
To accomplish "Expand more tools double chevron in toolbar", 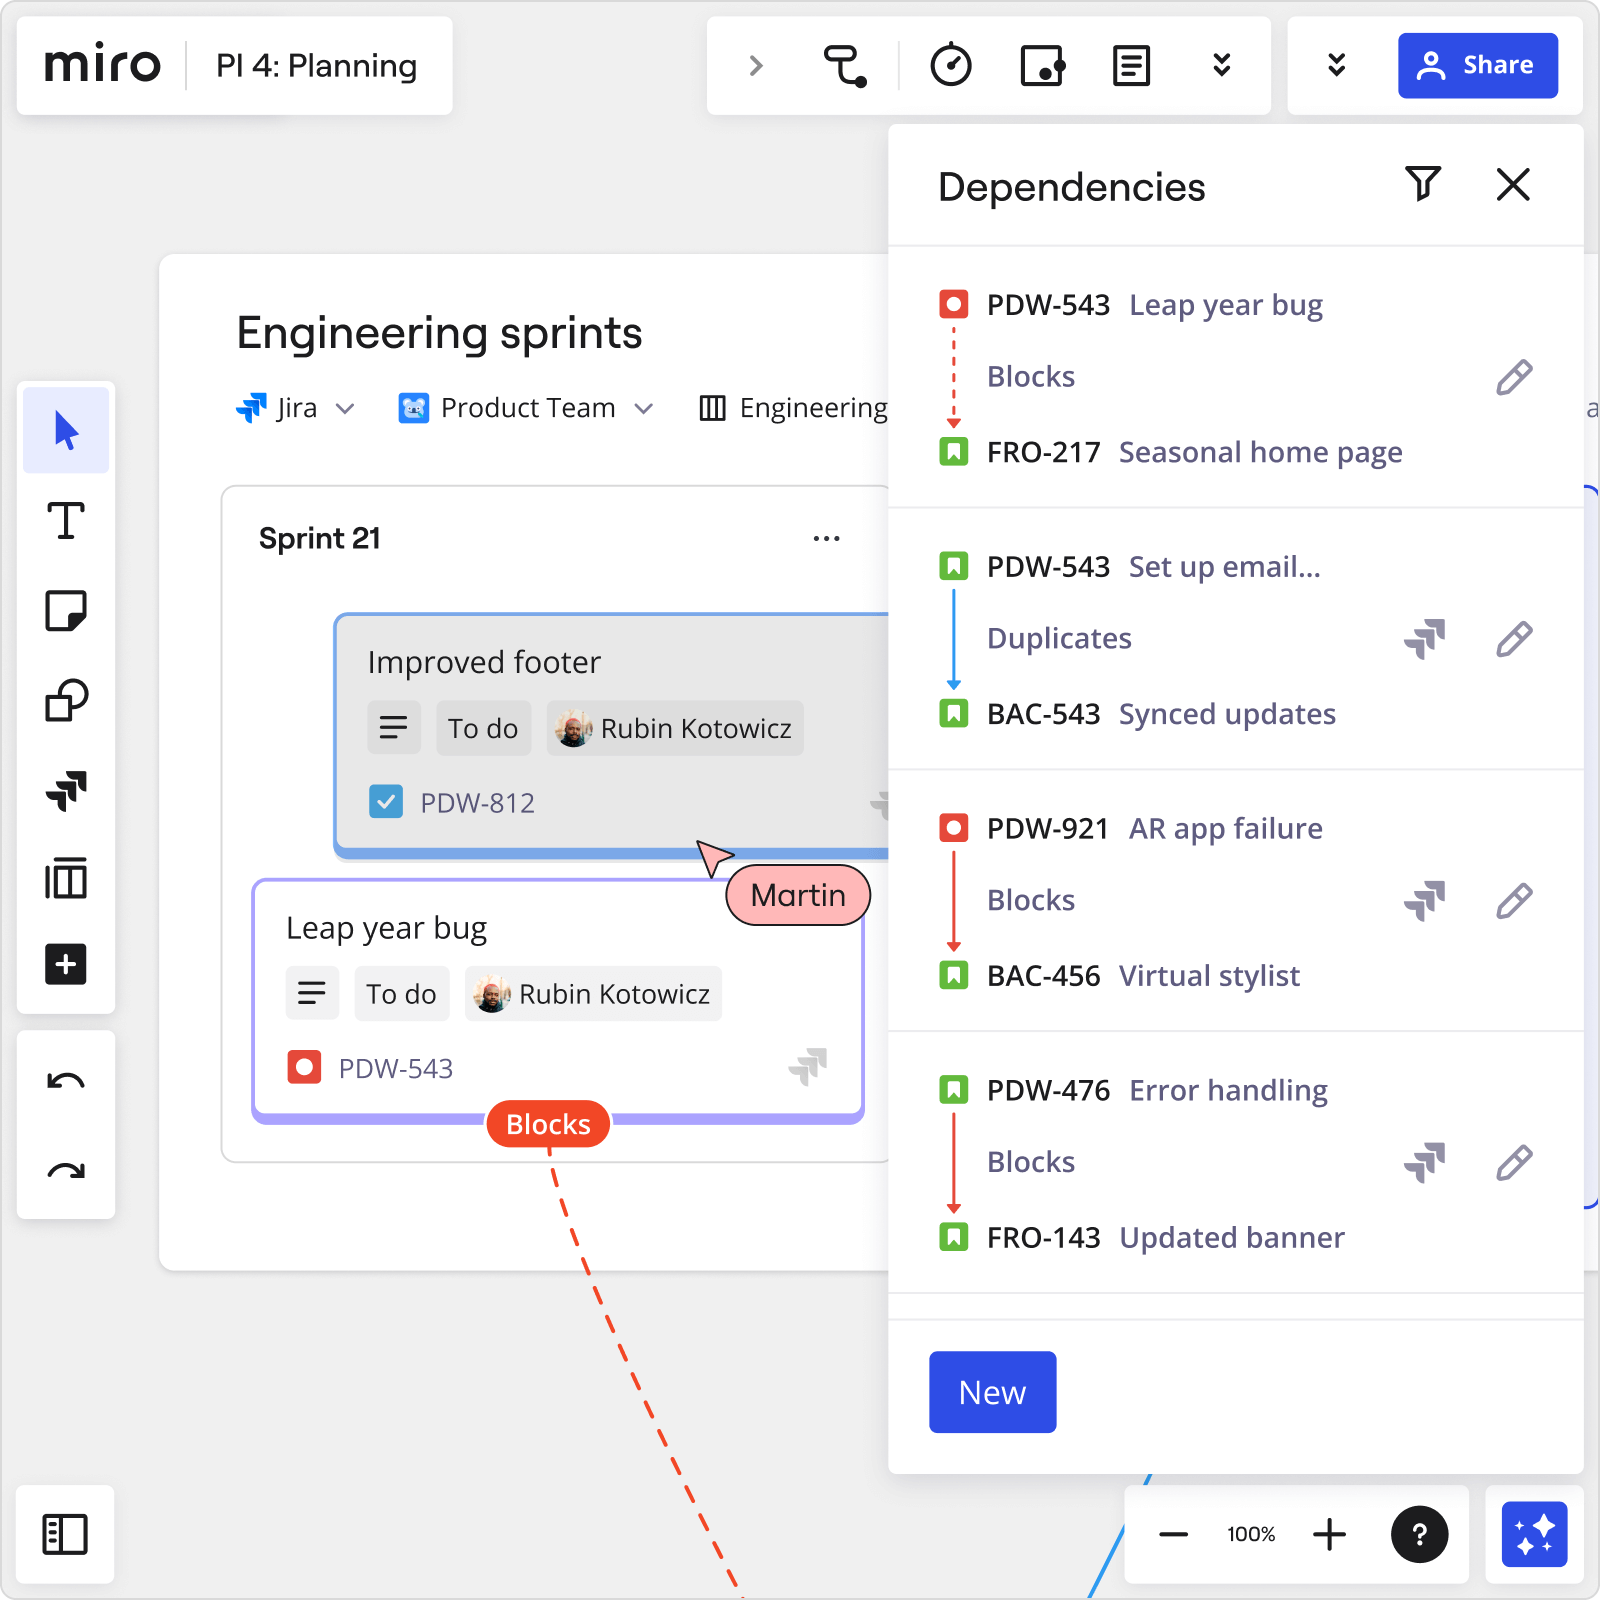I will click(1221, 66).
